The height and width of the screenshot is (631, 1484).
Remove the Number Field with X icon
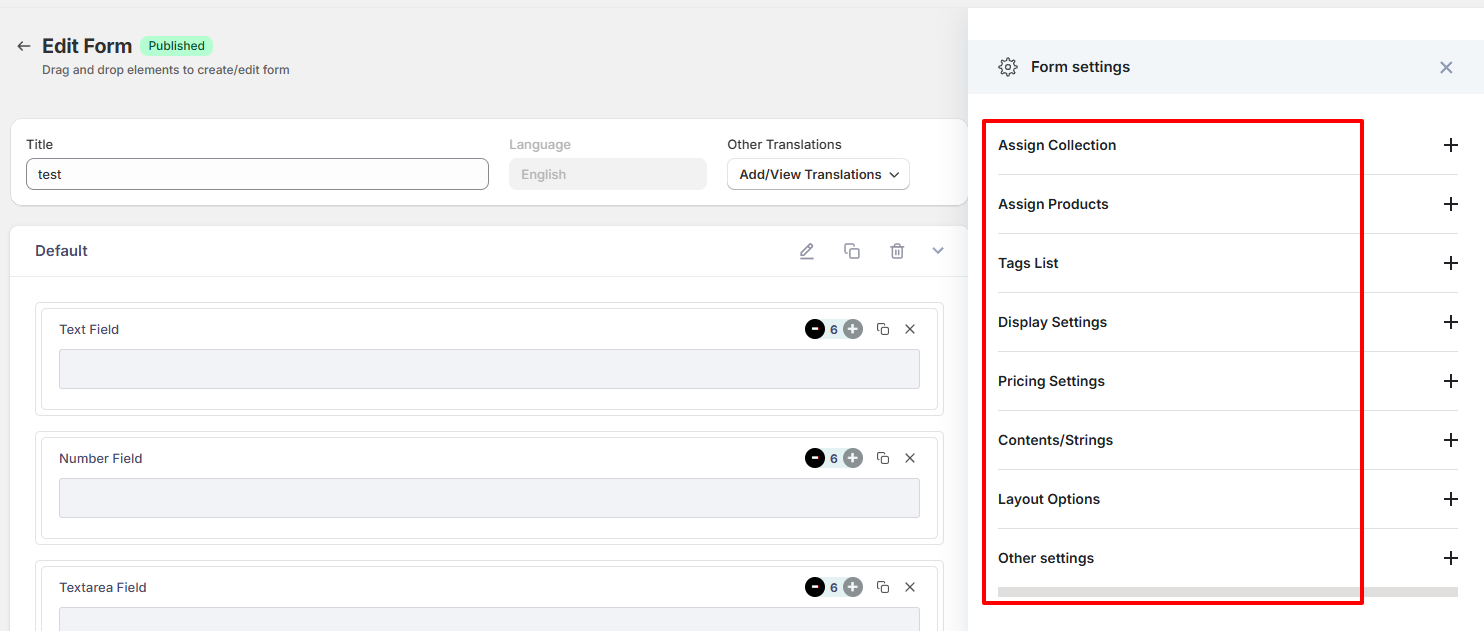click(x=910, y=458)
